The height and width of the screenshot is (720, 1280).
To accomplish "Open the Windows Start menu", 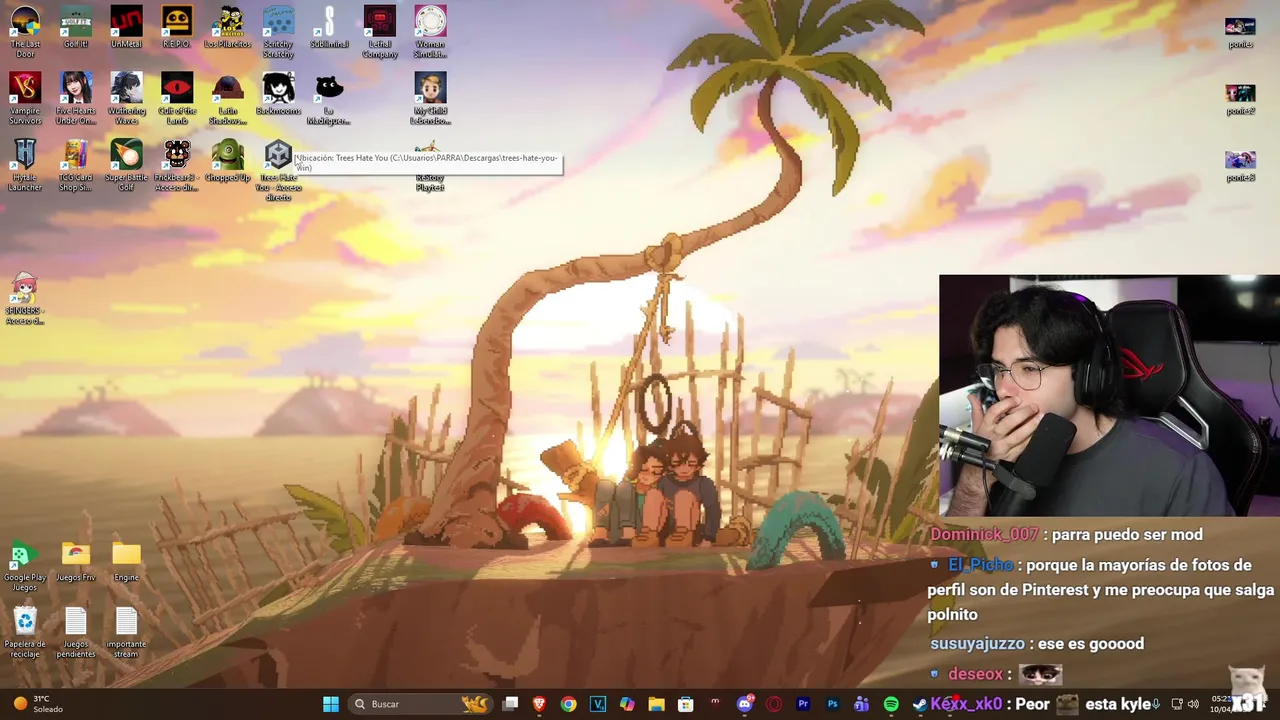I will click(331, 704).
